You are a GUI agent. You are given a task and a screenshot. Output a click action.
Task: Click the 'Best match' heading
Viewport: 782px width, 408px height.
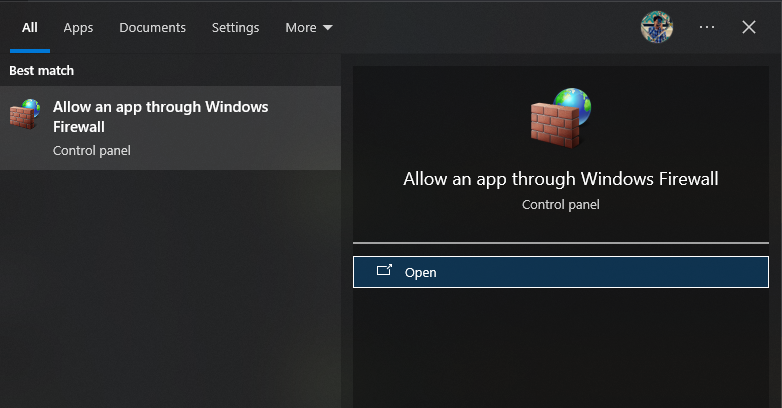(41, 70)
